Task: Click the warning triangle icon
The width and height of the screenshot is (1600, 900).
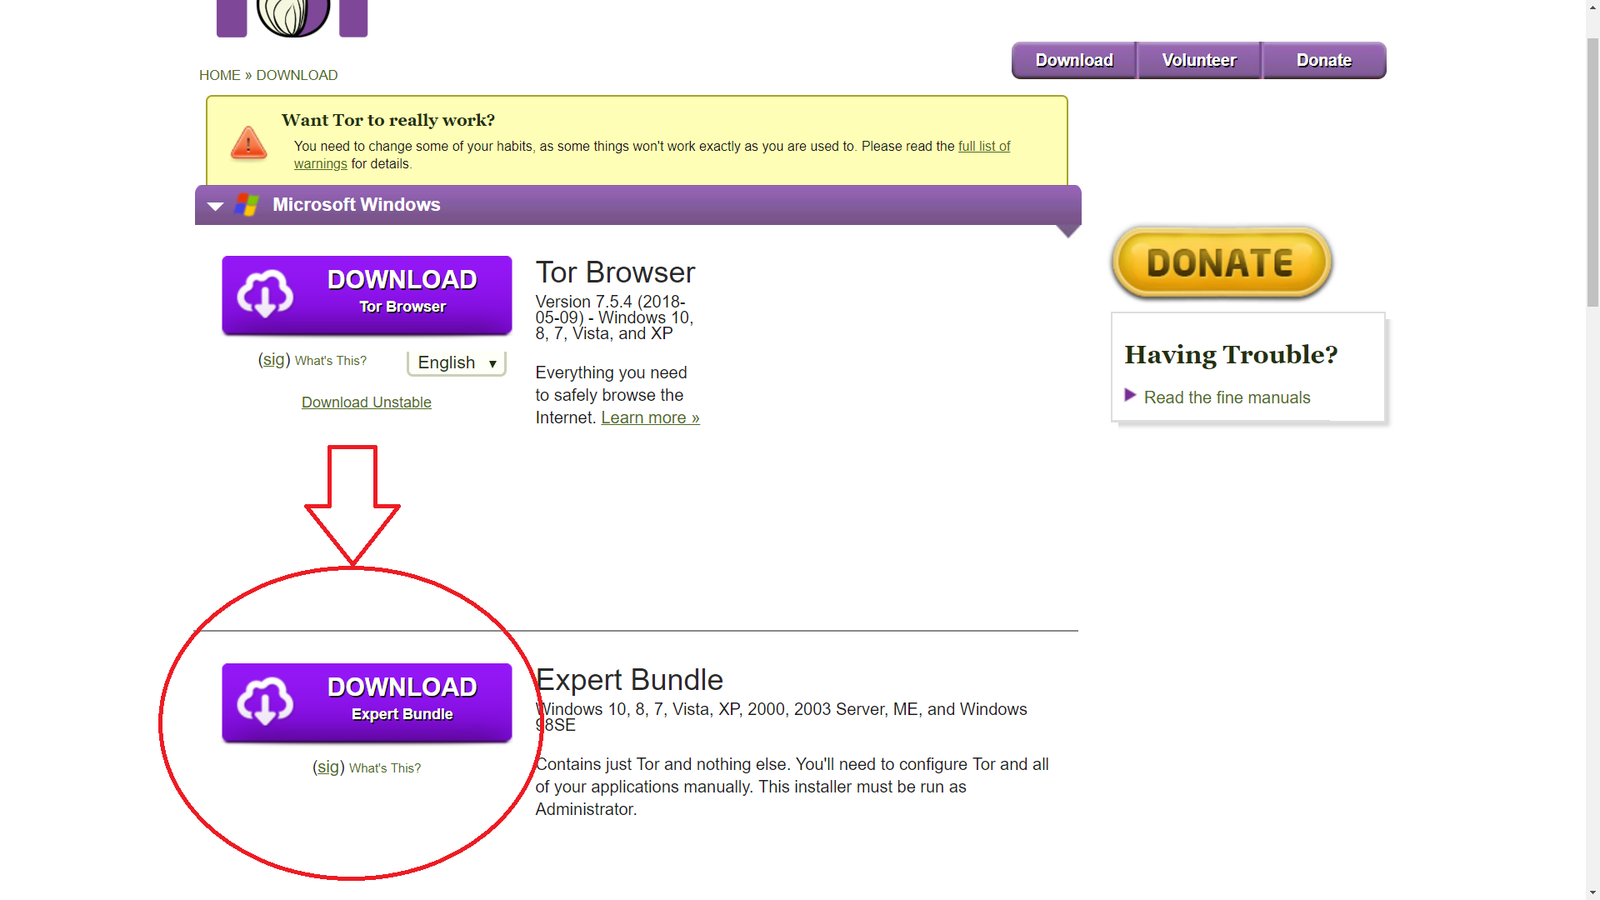Action: (x=248, y=143)
